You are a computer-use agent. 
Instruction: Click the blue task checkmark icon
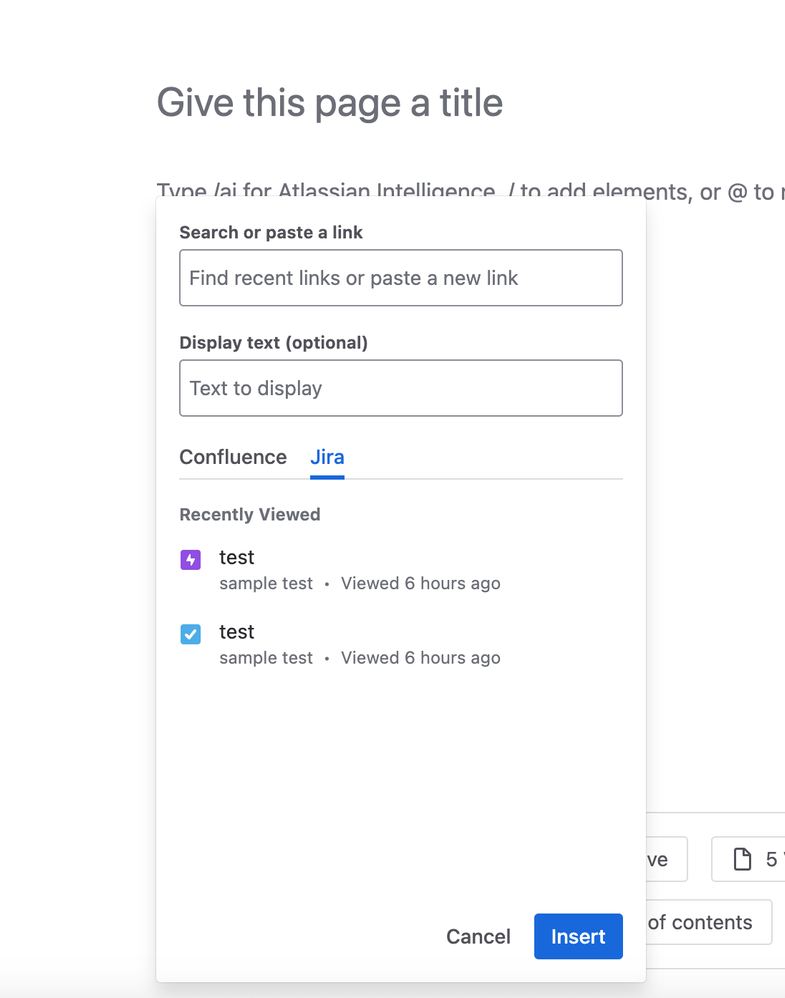(x=190, y=634)
